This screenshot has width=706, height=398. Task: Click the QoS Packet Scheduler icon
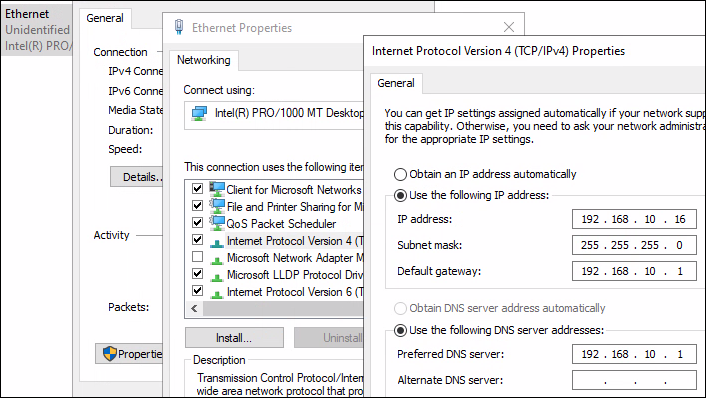[217, 223]
